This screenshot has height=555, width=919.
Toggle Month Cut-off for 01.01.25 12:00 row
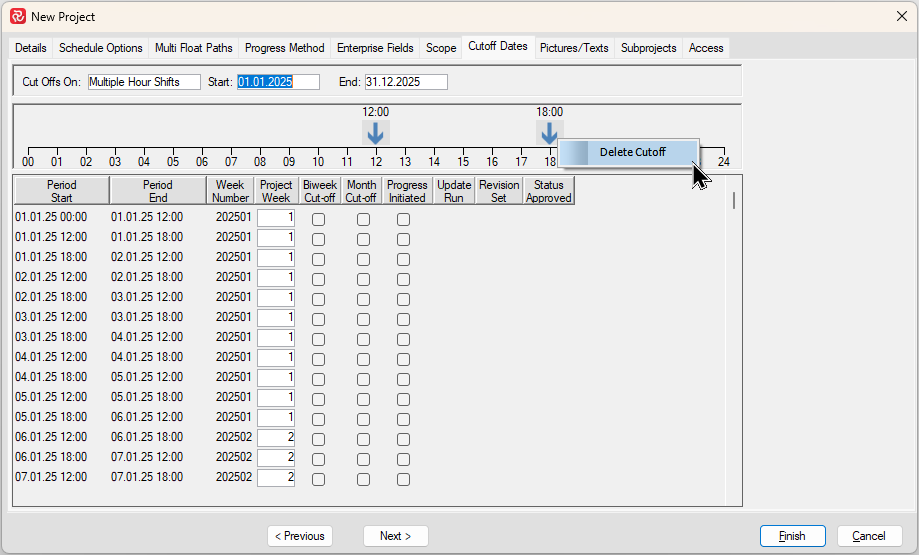tap(363, 239)
